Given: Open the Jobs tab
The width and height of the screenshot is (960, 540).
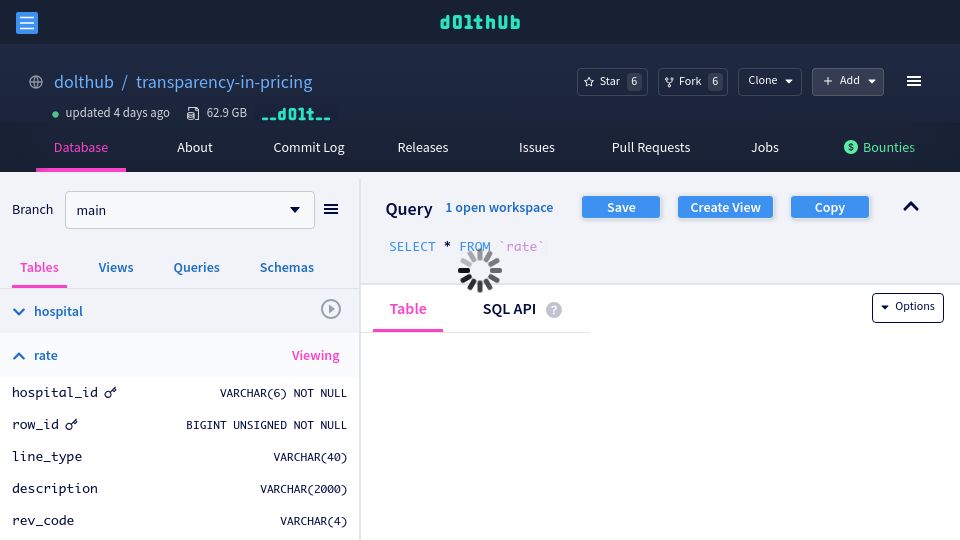Looking at the screenshot, I should pos(765,148).
